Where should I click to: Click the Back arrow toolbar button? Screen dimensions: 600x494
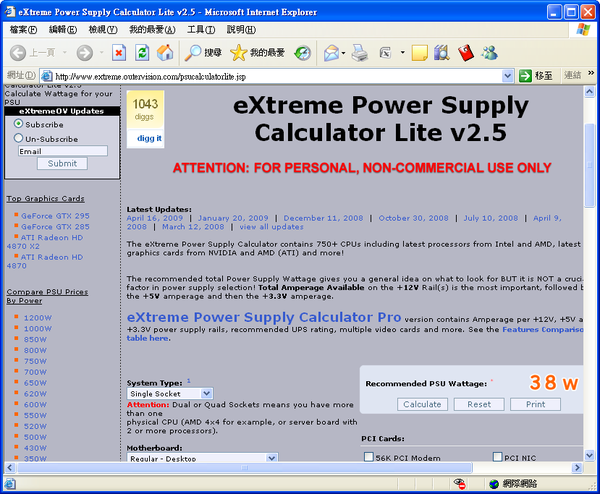18,53
